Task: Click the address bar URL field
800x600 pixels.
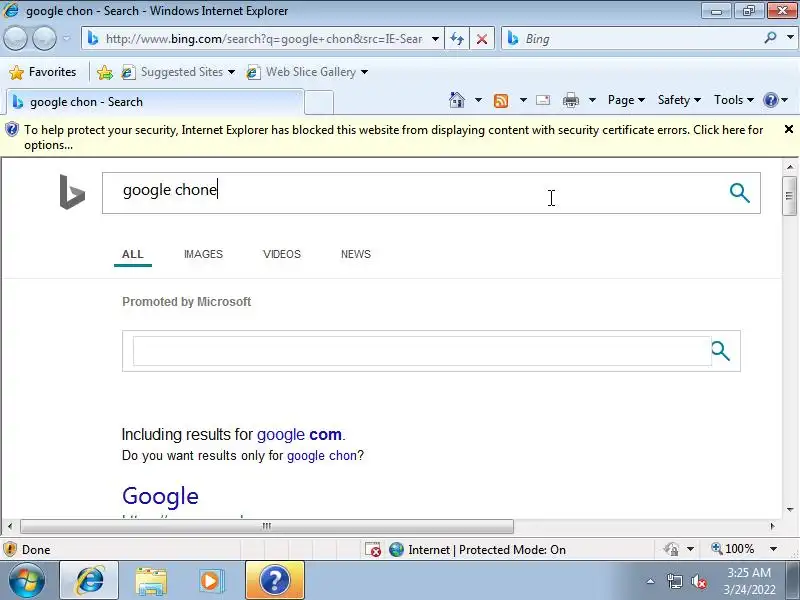Action: coord(263,39)
